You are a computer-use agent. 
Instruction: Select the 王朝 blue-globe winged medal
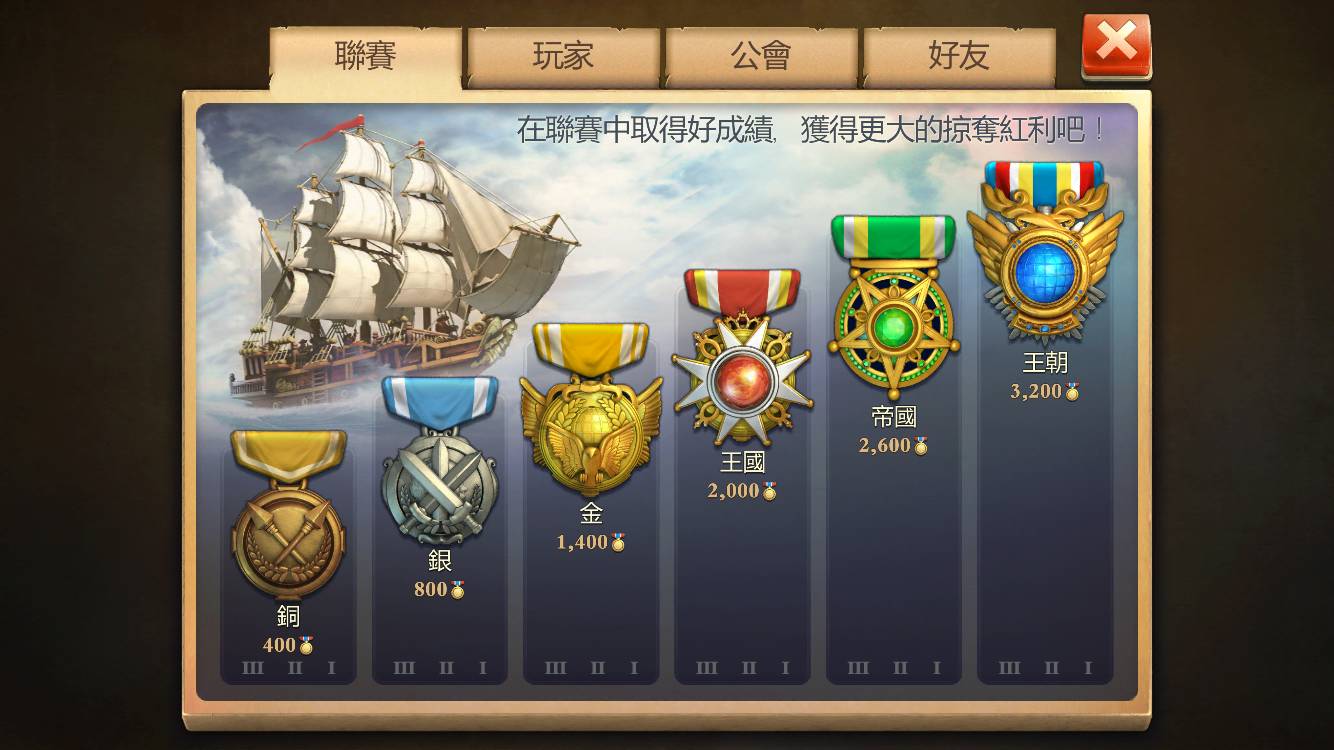point(1045,253)
